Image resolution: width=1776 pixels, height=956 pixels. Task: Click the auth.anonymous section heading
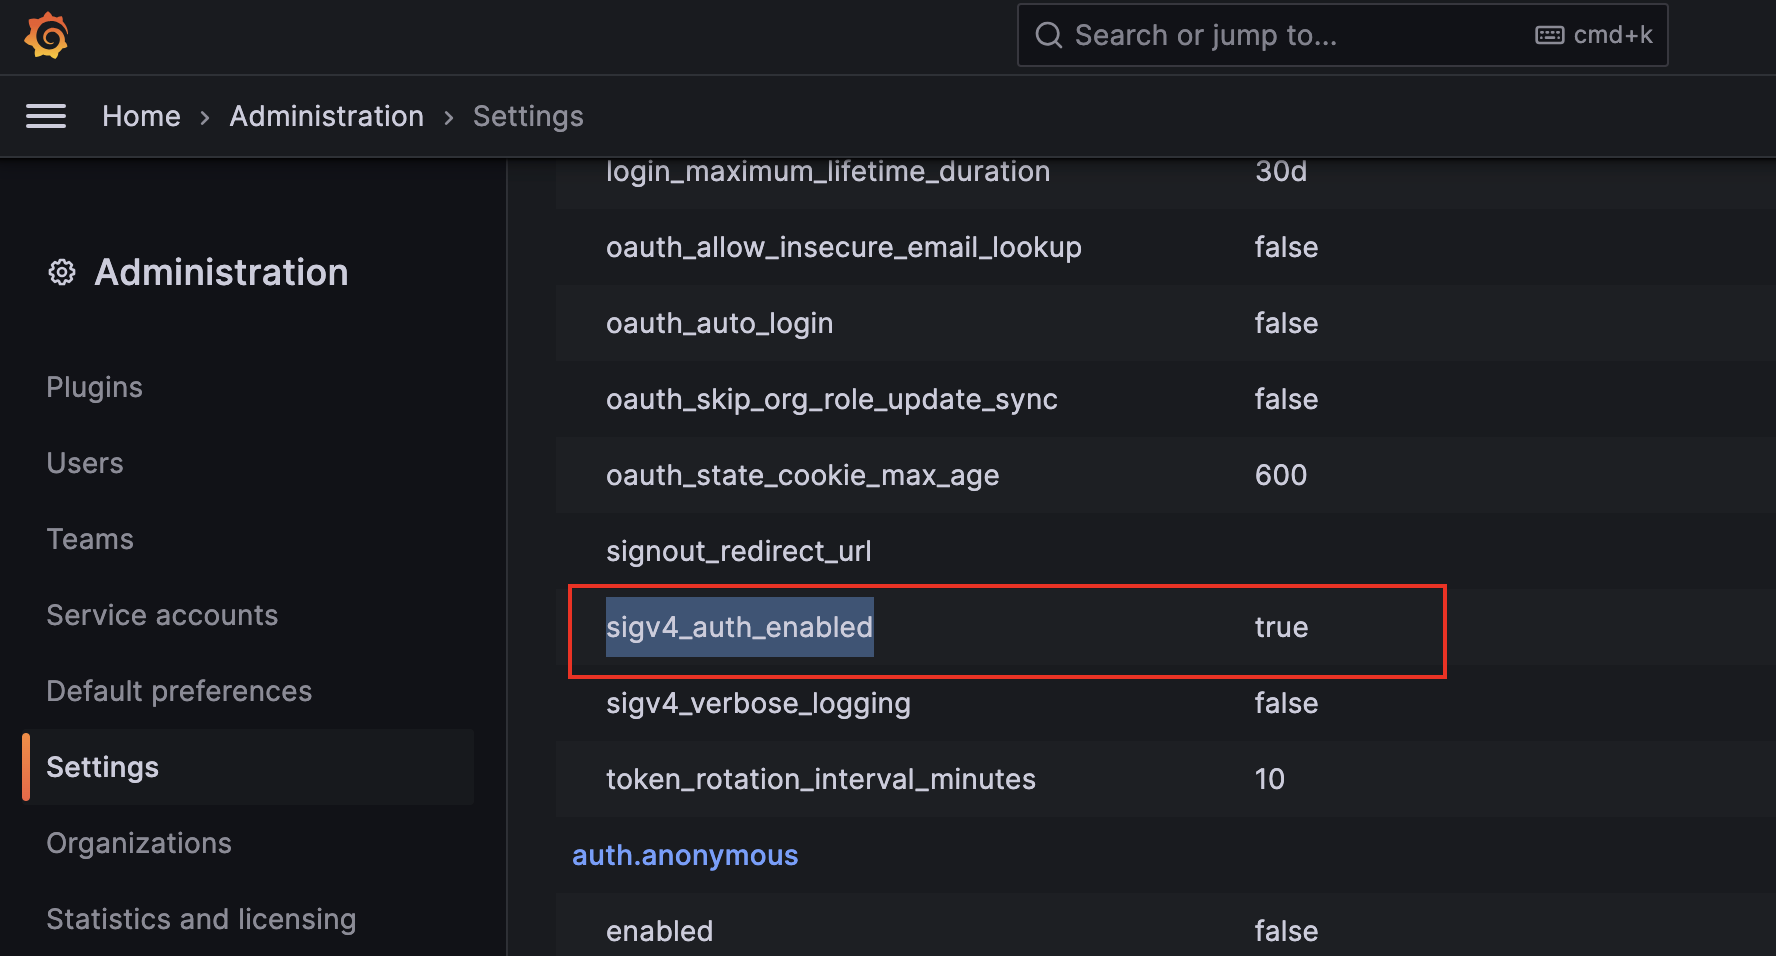pos(685,855)
